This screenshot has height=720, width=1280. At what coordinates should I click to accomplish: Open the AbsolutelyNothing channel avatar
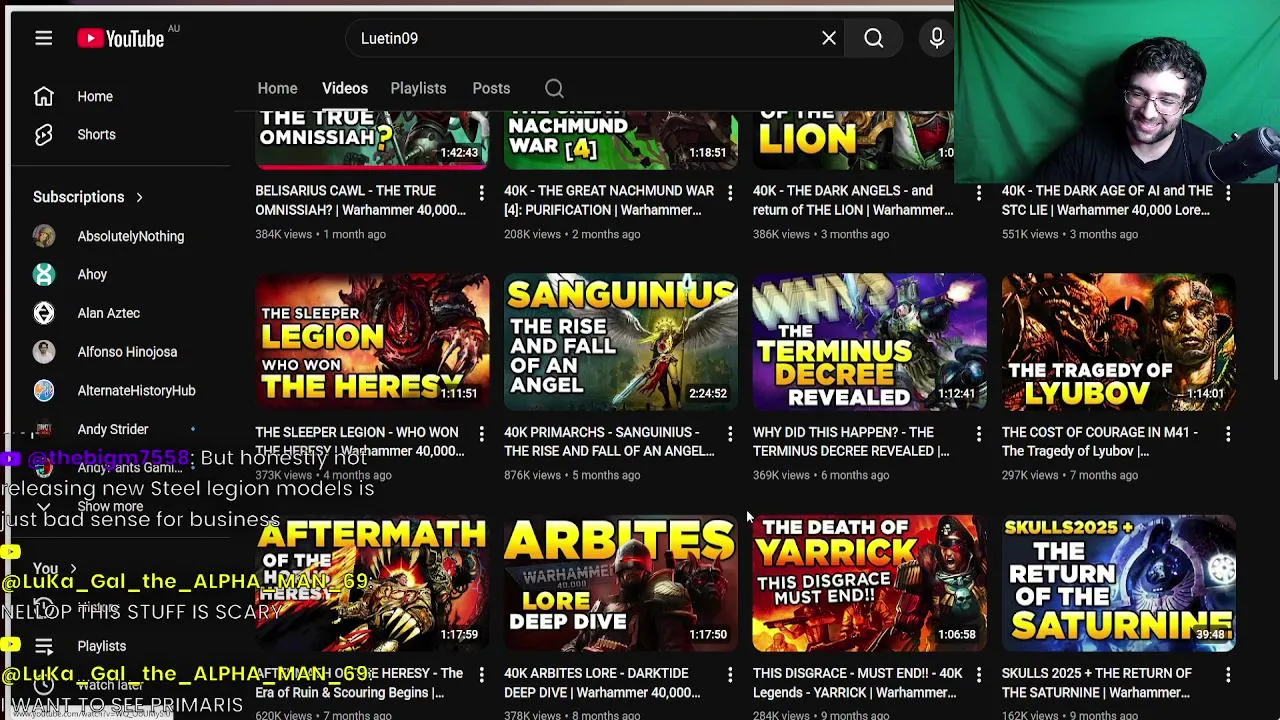[x=43, y=236]
